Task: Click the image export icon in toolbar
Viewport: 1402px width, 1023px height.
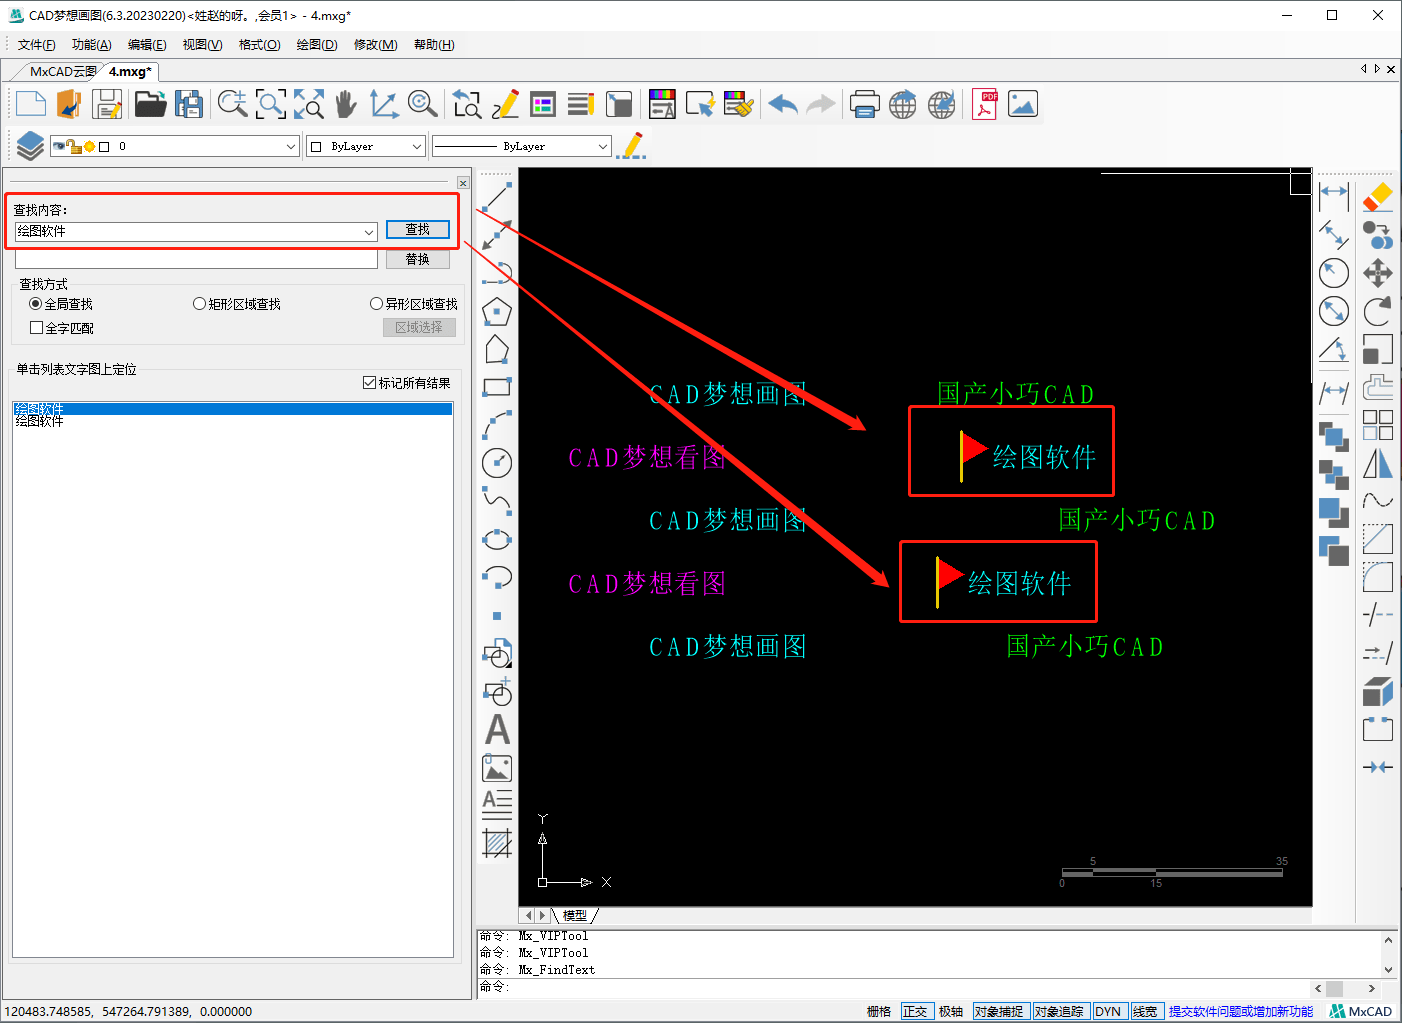Action: click(1023, 104)
